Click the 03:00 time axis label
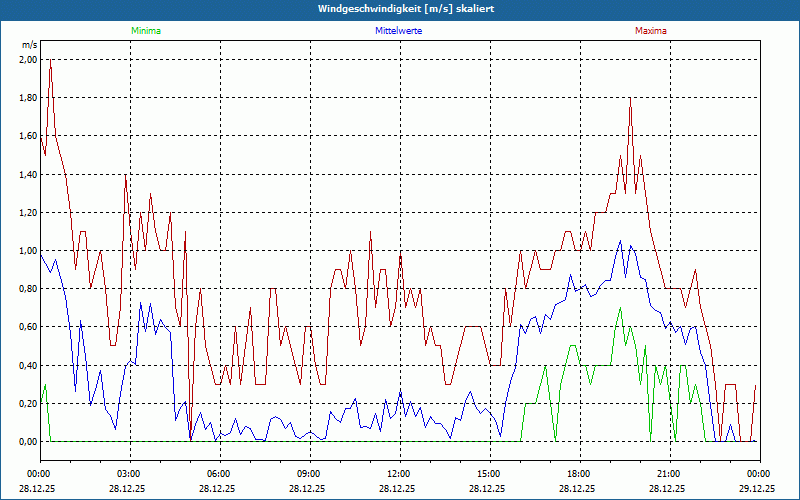Screen dimensions: 800x500 coord(129,474)
